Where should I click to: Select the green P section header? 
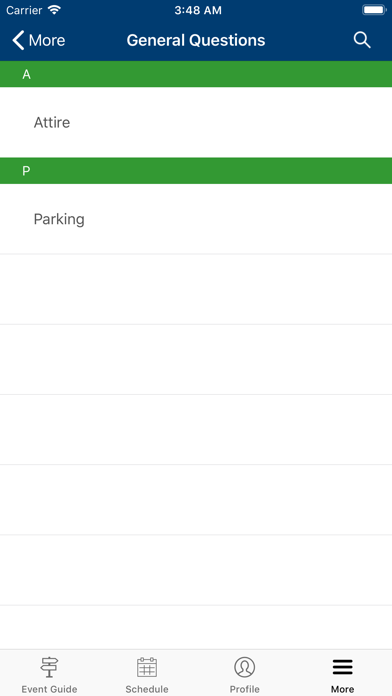pyautogui.click(x=196, y=171)
